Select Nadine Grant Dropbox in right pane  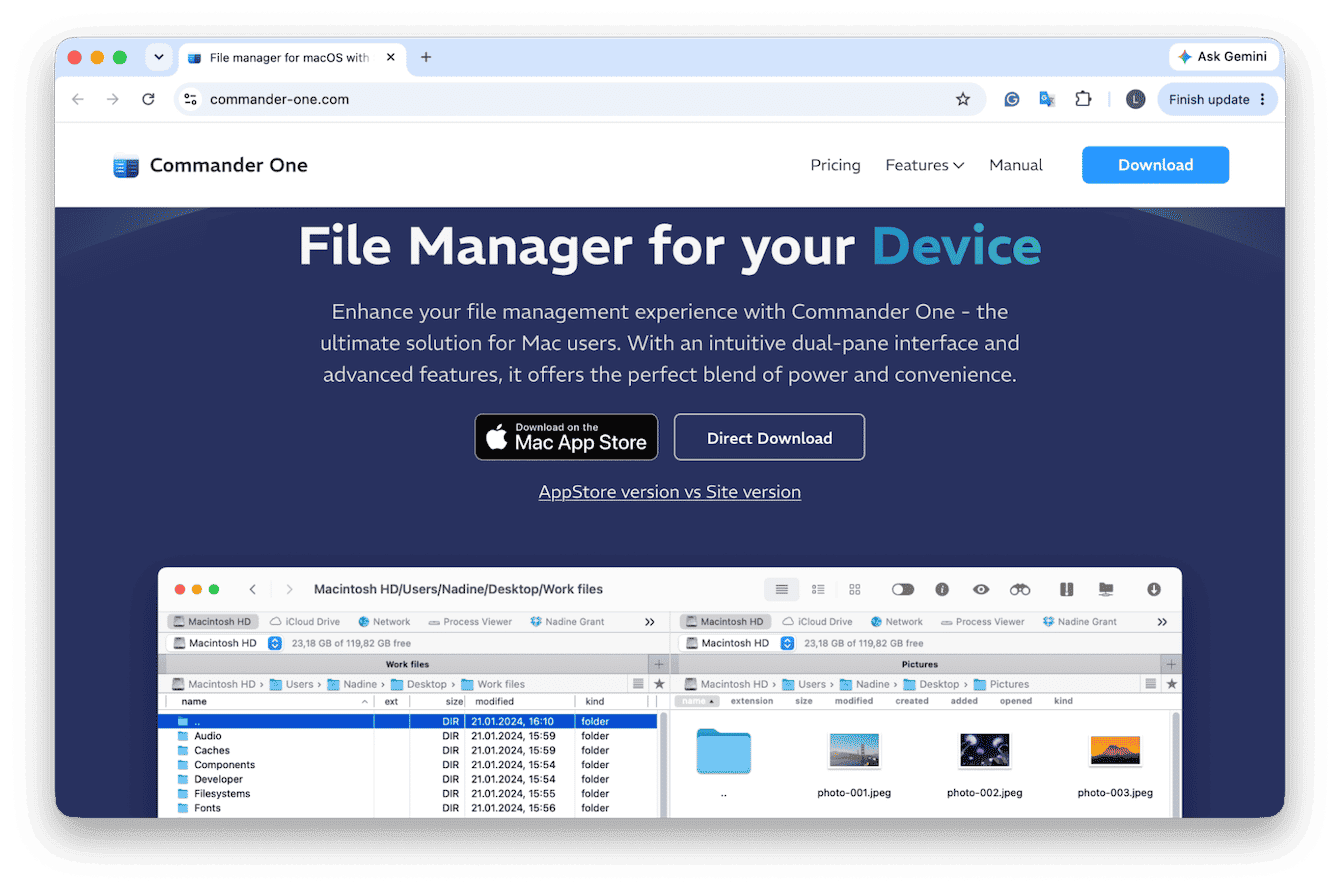(1080, 622)
